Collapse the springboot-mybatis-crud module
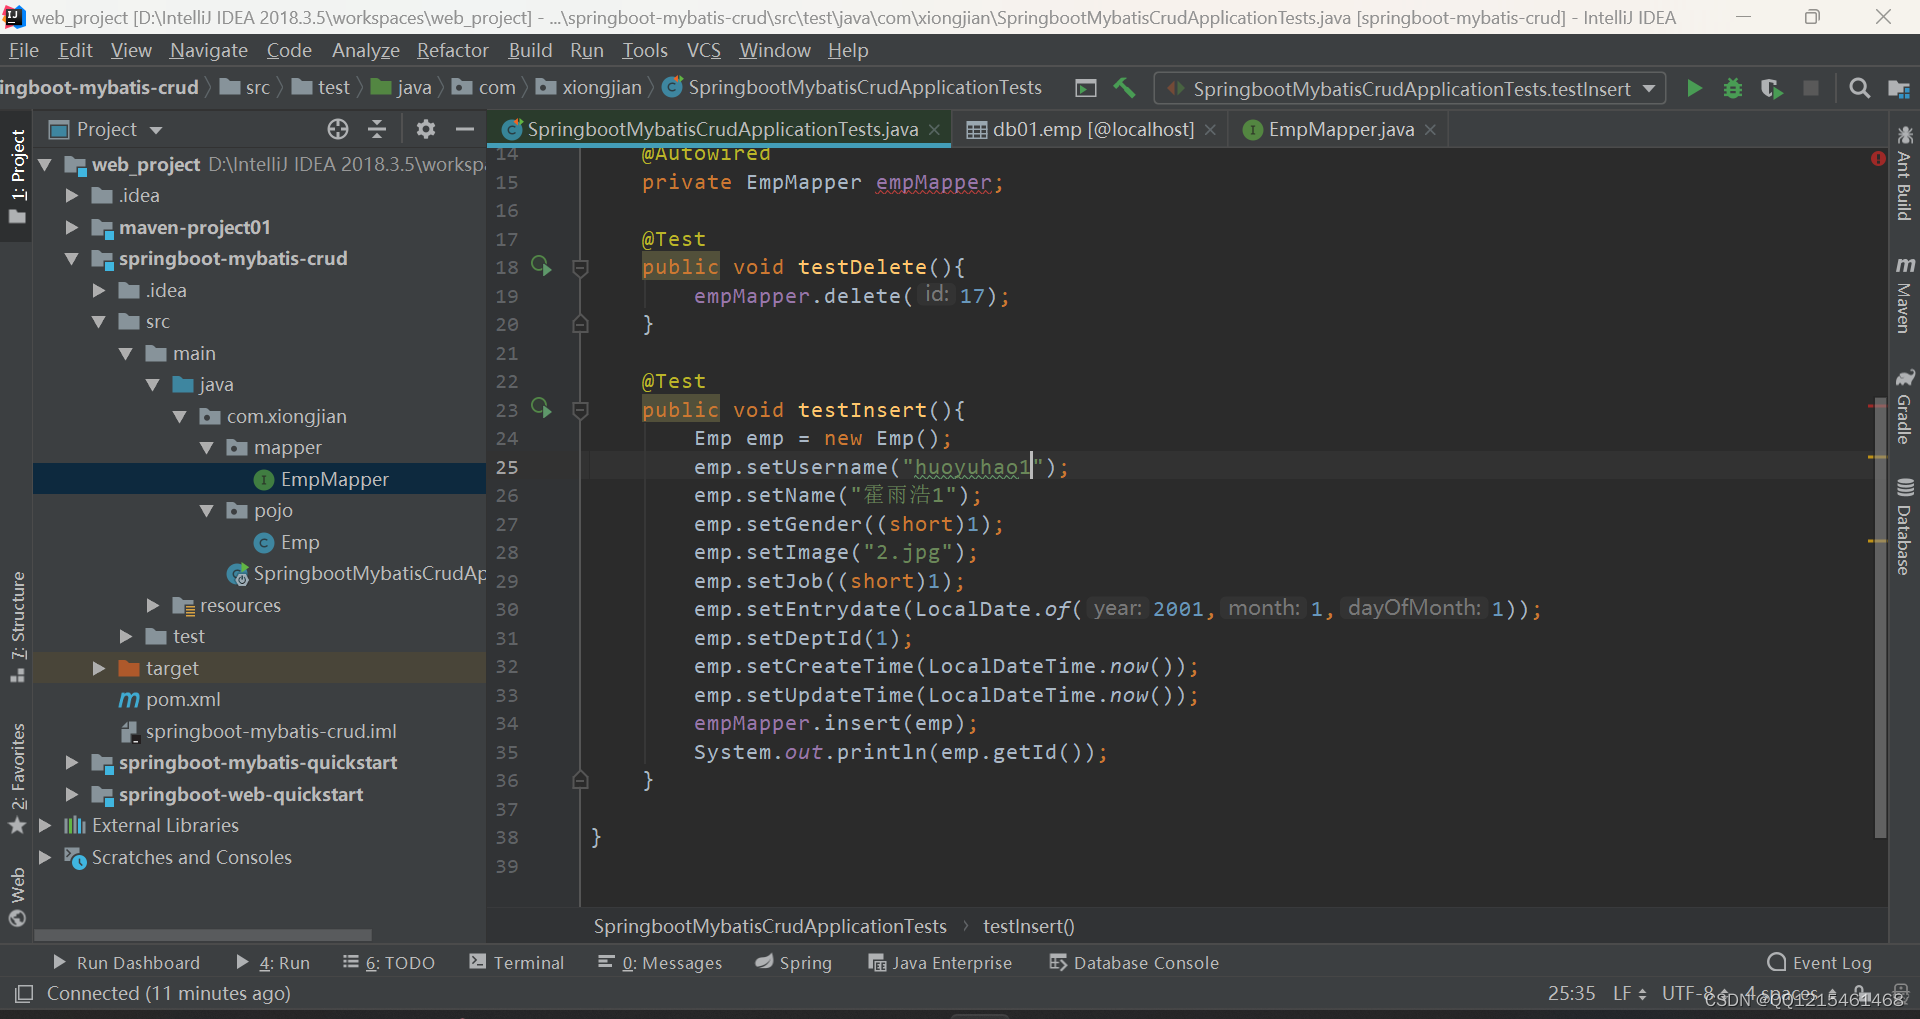Image resolution: width=1920 pixels, height=1019 pixels. (72, 258)
